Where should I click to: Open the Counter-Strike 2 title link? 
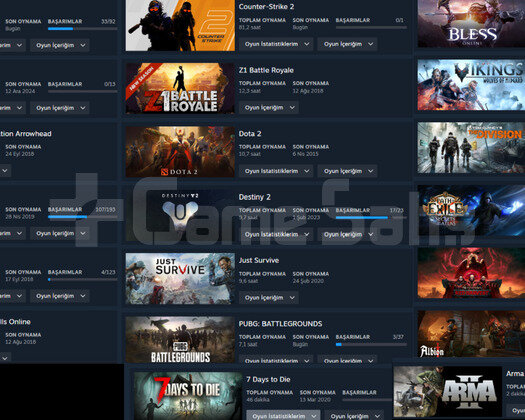pyautogui.click(x=266, y=6)
